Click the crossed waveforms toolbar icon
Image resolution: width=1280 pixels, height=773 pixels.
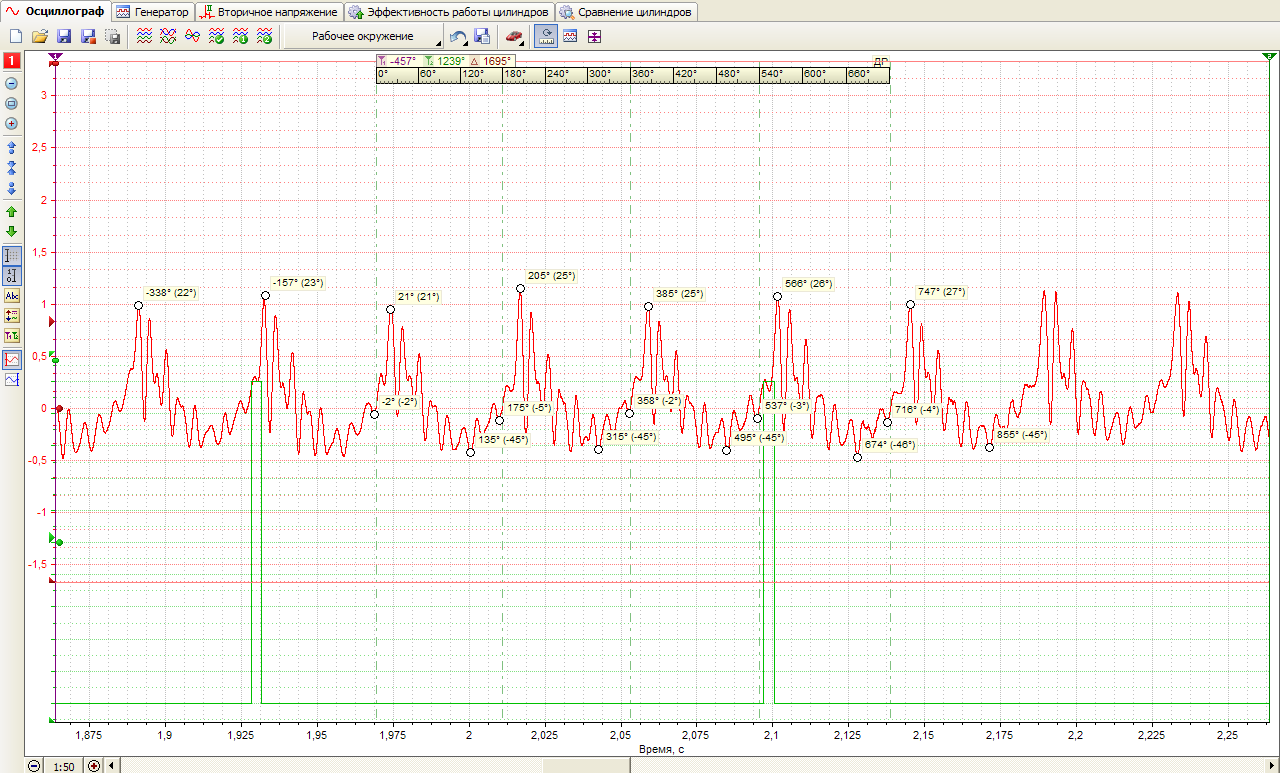168,37
